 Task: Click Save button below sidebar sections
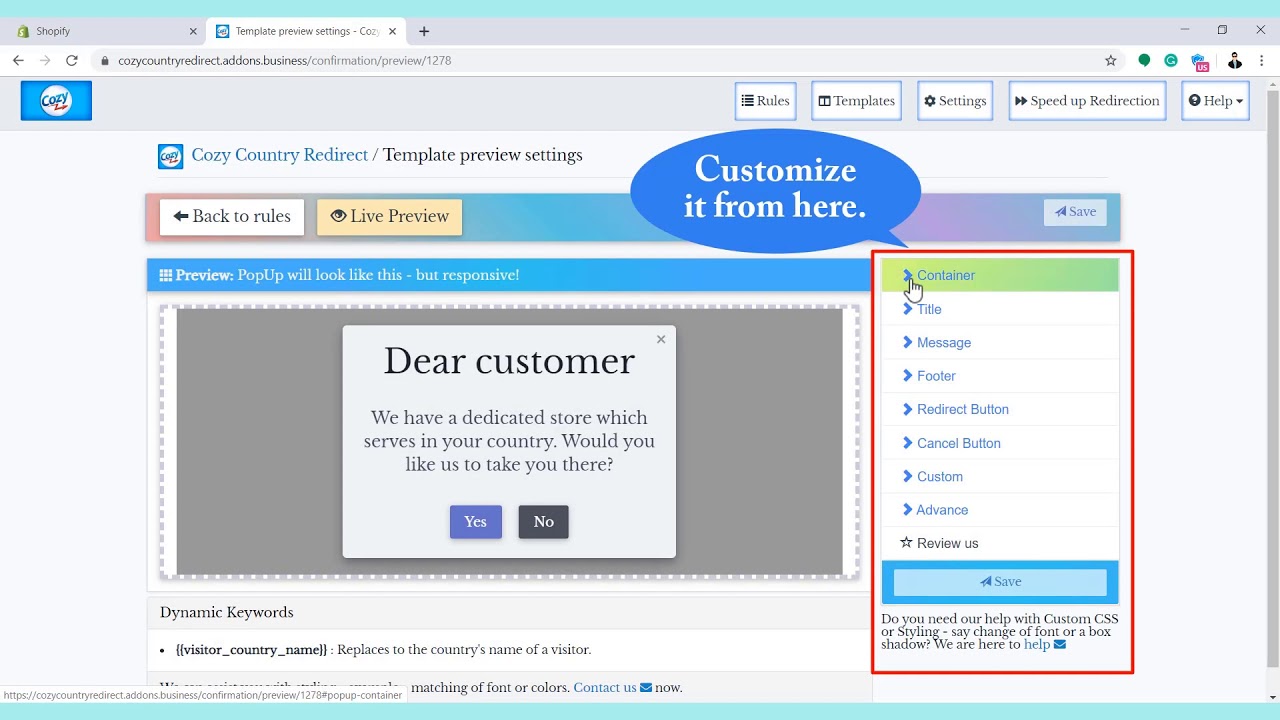tap(1000, 582)
